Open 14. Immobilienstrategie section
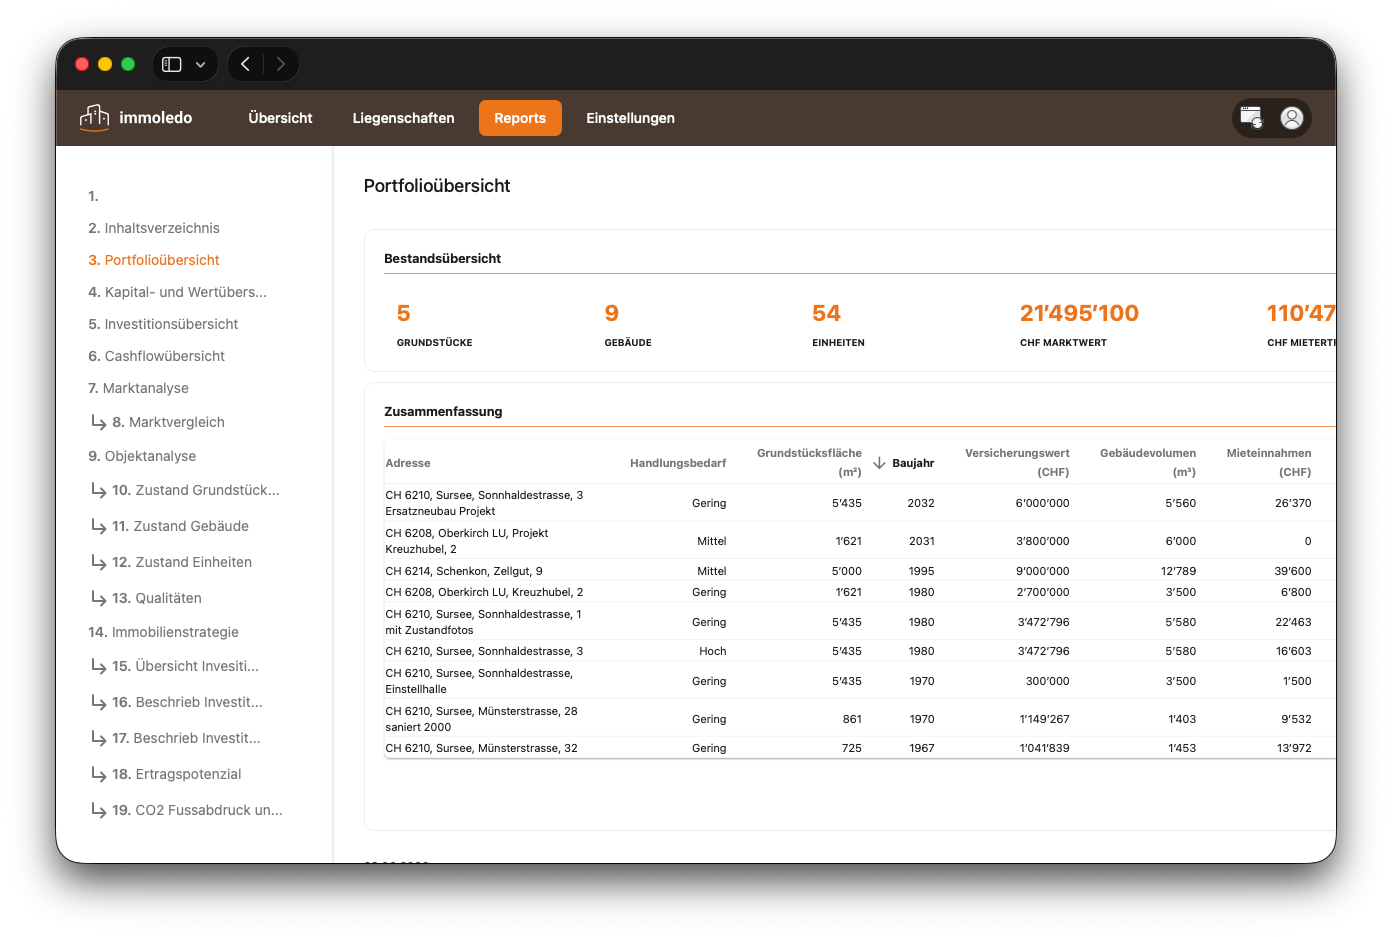The image size is (1392, 937). tap(163, 632)
